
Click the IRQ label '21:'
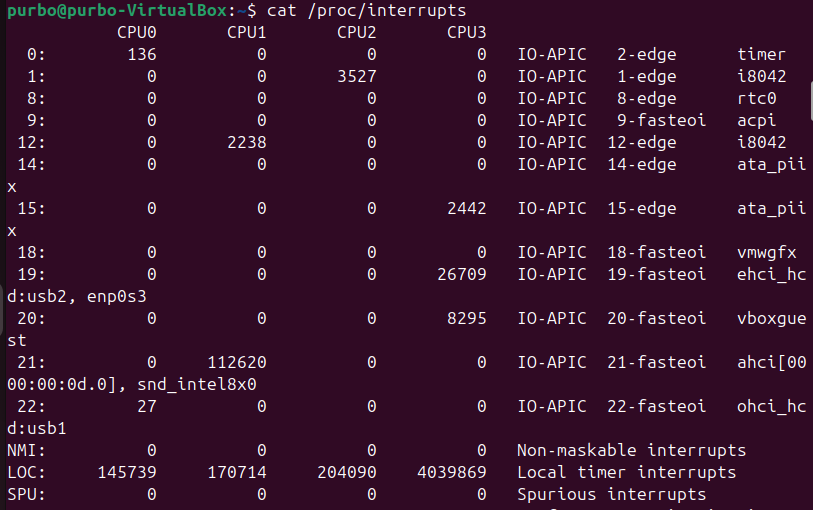(31, 362)
